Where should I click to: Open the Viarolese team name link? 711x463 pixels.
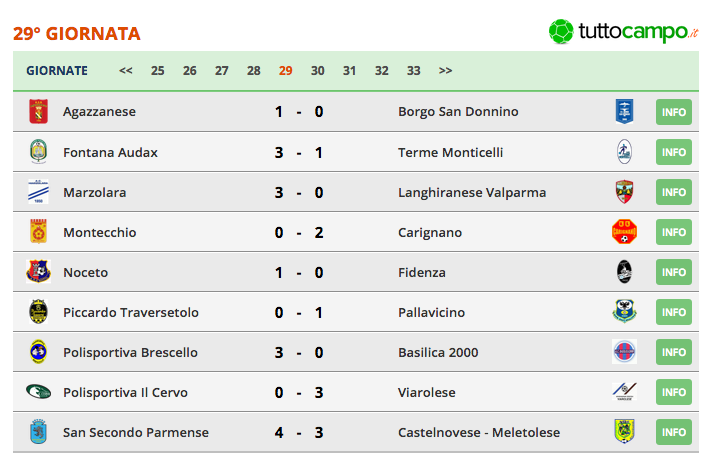[427, 392]
